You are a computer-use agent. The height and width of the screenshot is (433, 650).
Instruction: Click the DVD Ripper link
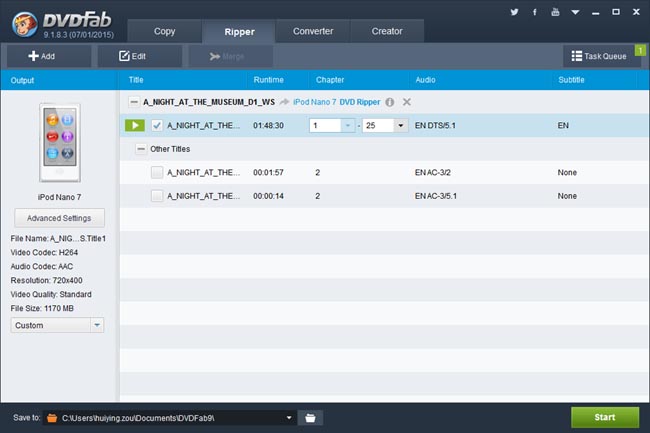click(x=359, y=102)
